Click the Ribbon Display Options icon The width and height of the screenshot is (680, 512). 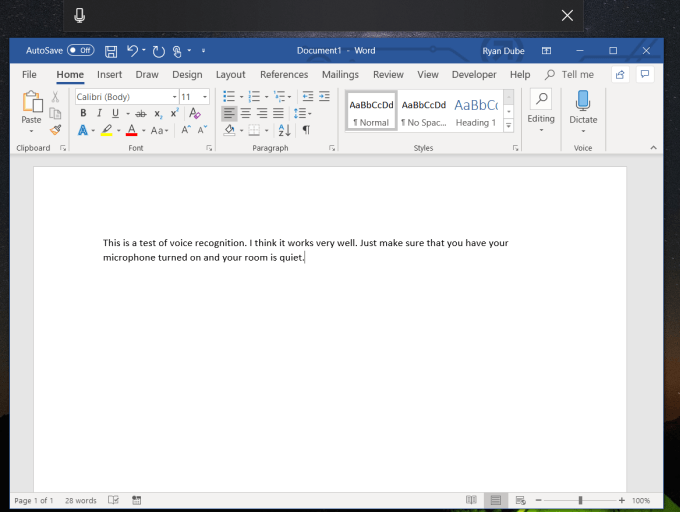[546, 51]
